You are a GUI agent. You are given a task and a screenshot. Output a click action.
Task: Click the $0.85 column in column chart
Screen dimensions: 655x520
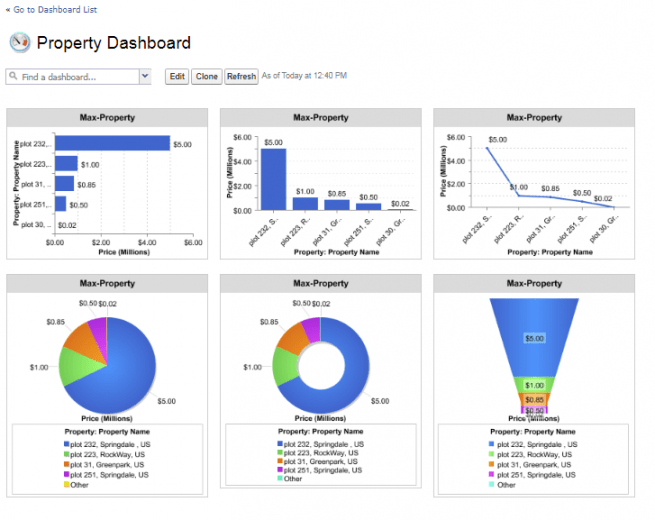tap(337, 205)
